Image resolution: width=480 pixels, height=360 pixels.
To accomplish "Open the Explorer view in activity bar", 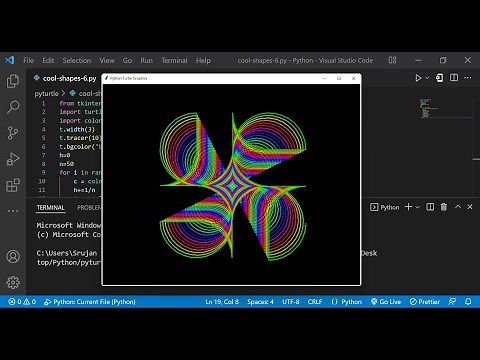I will (x=13, y=81).
